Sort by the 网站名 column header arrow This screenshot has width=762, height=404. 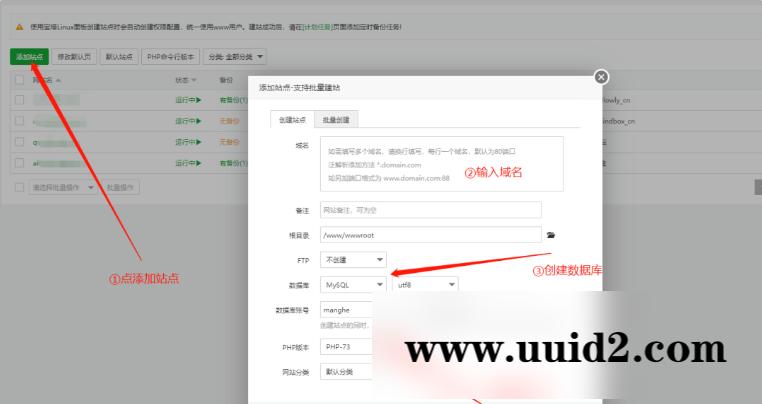pos(59,80)
